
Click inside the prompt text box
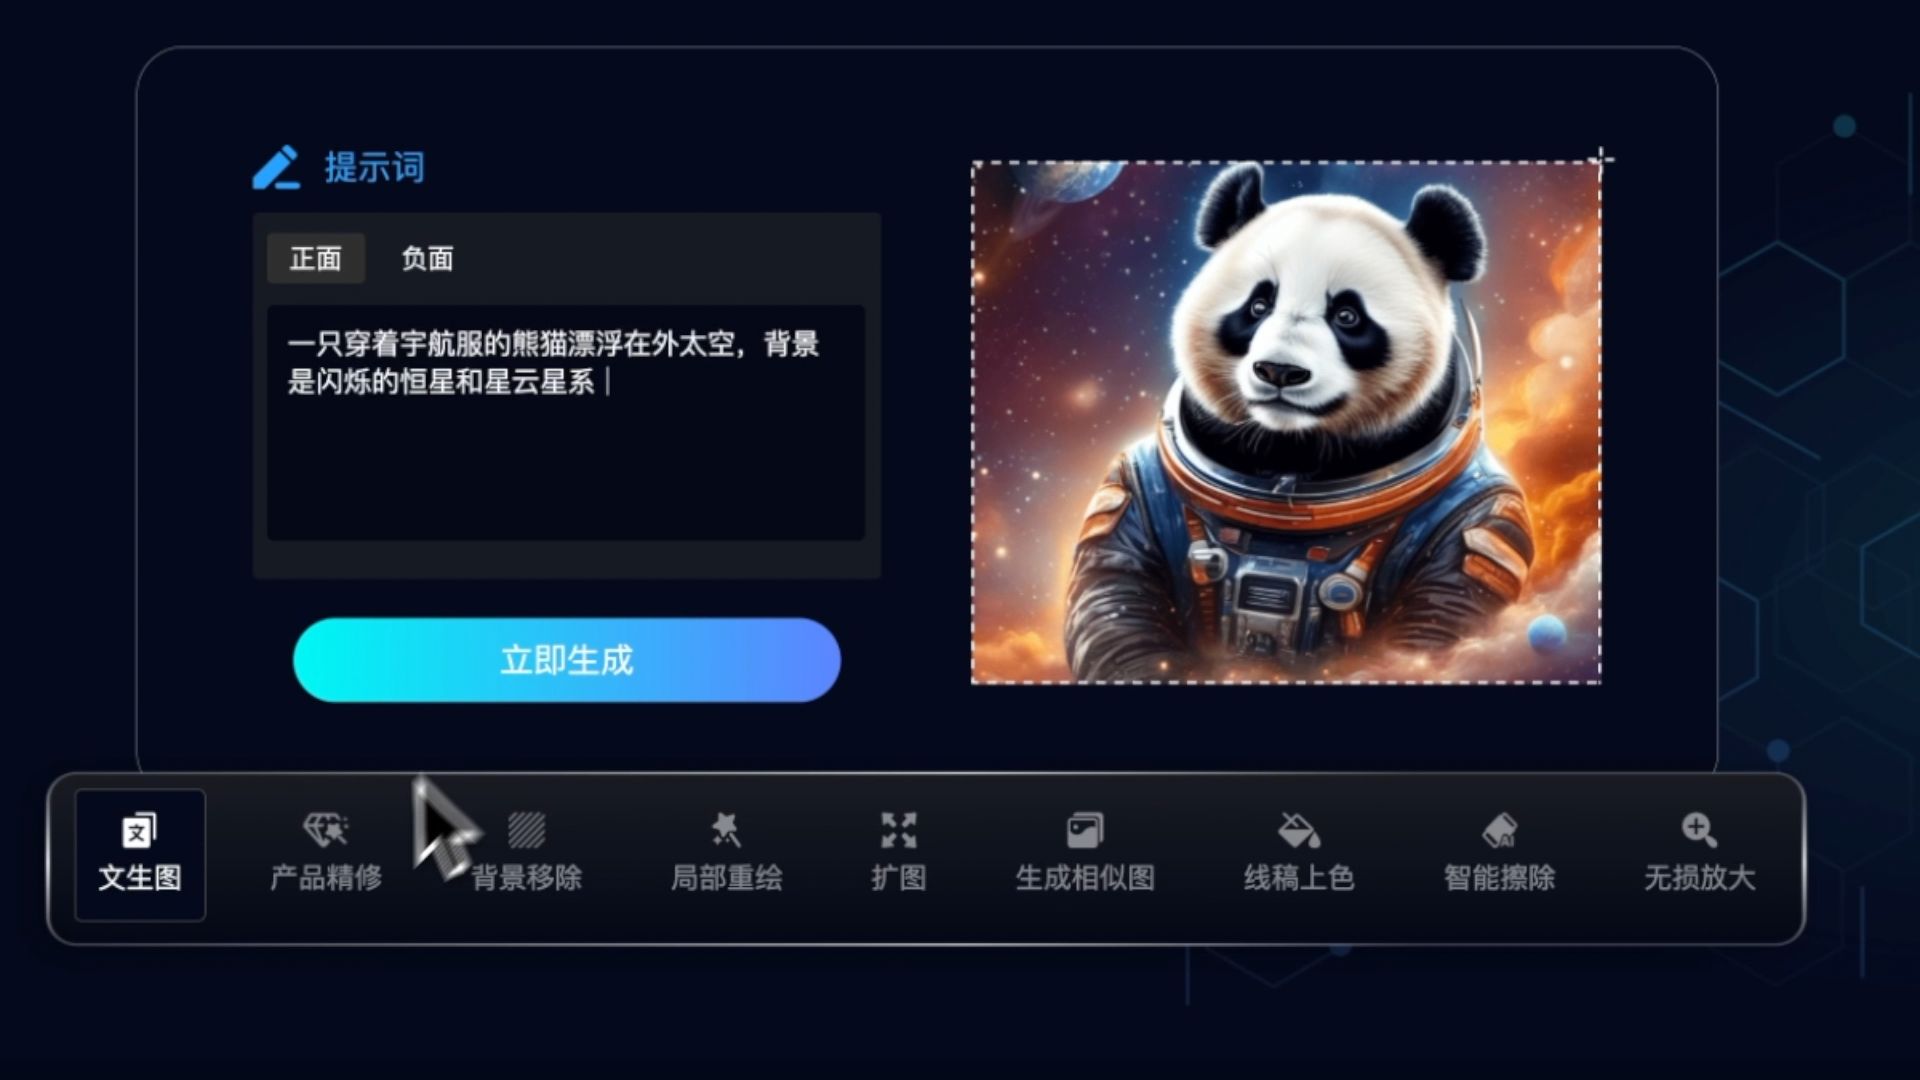pos(566,423)
